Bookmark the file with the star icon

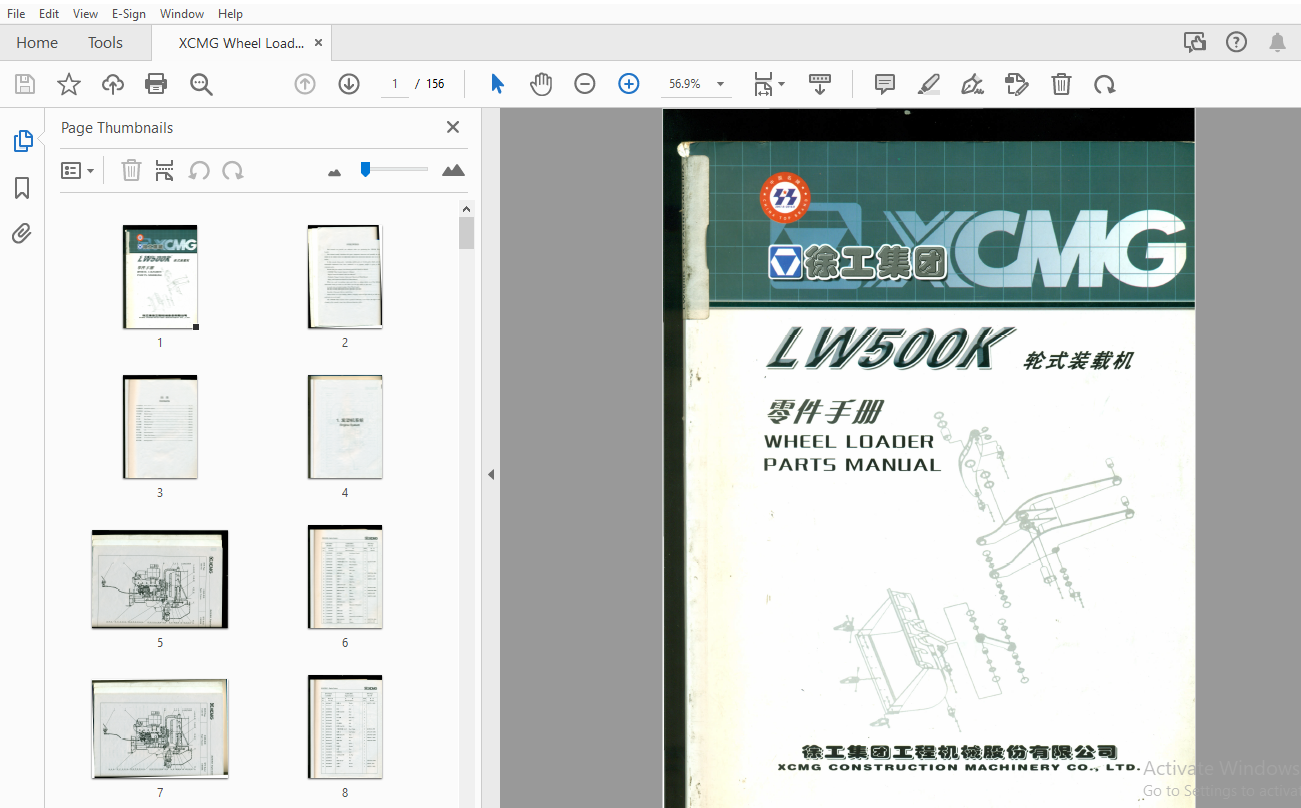coord(68,84)
